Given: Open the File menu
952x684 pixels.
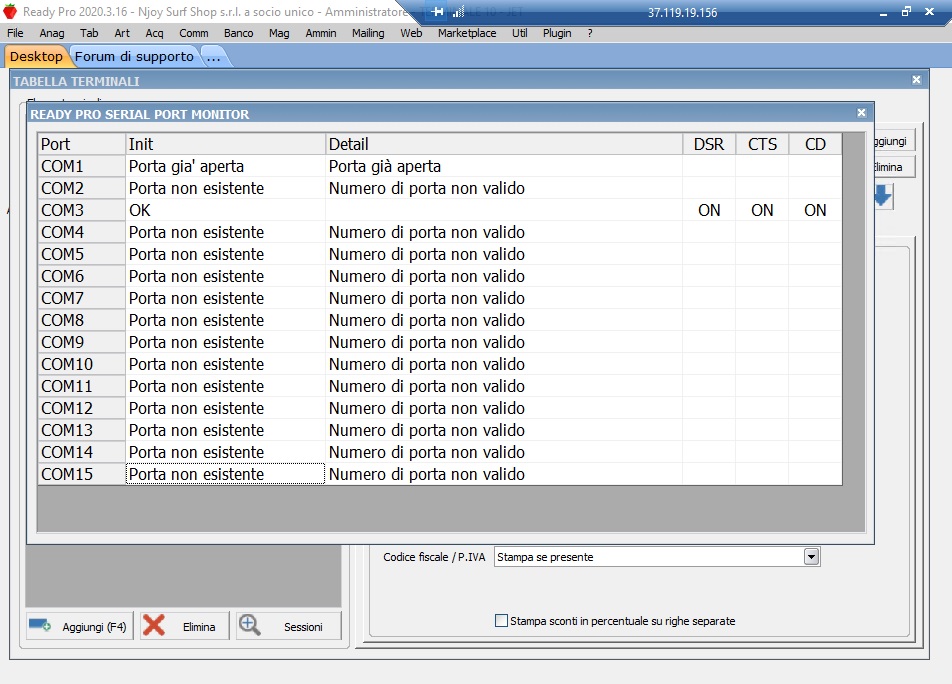Looking at the screenshot, I should [15, 33].
